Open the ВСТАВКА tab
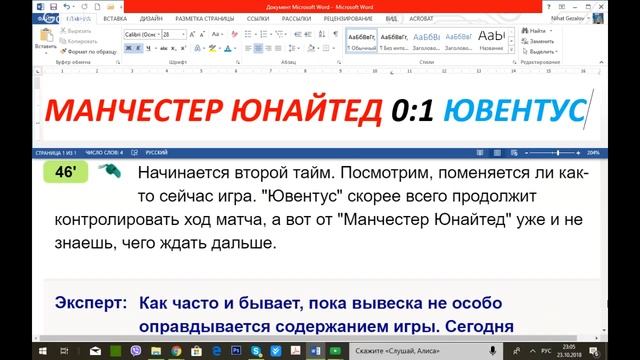Image resolution: width=640 pixels, height=360 pixels. (115, 19)
